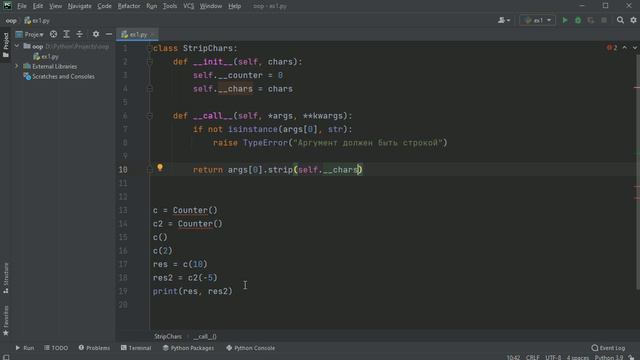Click CRLF line separator in status bar

pyautogui.click(x=533, y=357)
